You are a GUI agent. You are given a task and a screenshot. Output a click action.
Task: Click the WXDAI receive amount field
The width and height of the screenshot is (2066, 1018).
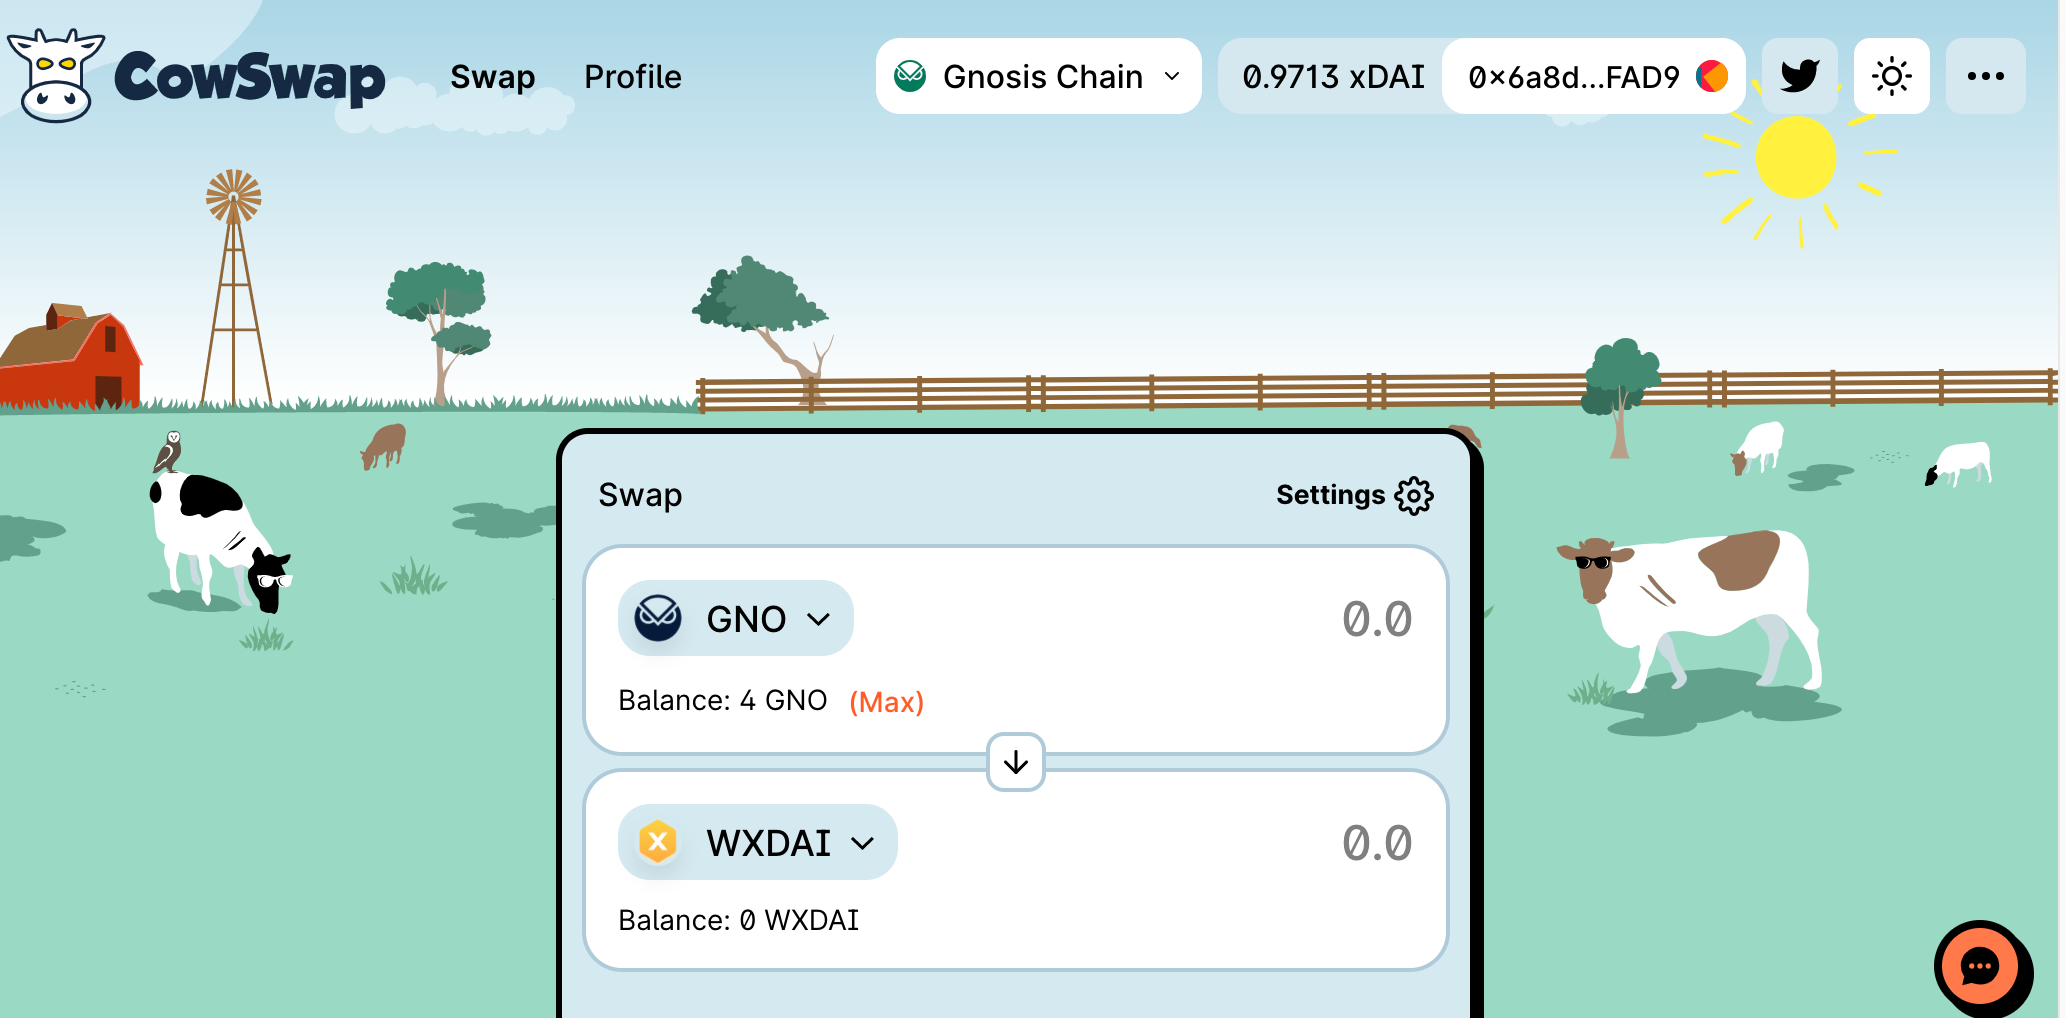click(x=1376, y=843)
